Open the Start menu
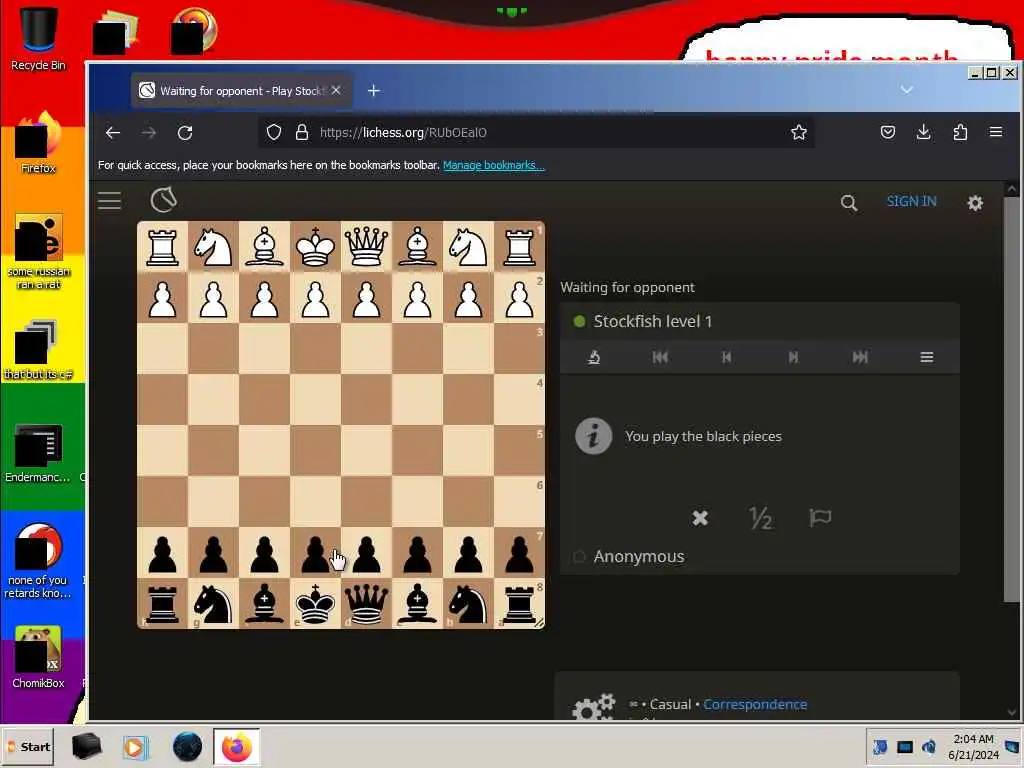 tap(27, 746)
